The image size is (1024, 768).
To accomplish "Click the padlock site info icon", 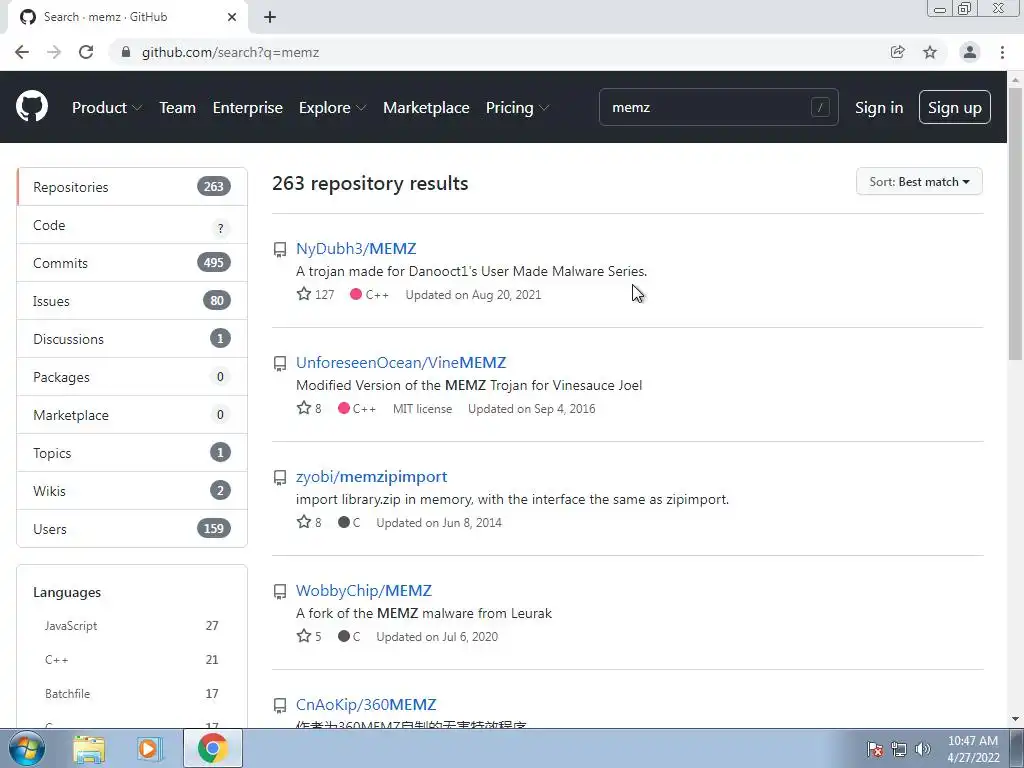I will 126,52.
